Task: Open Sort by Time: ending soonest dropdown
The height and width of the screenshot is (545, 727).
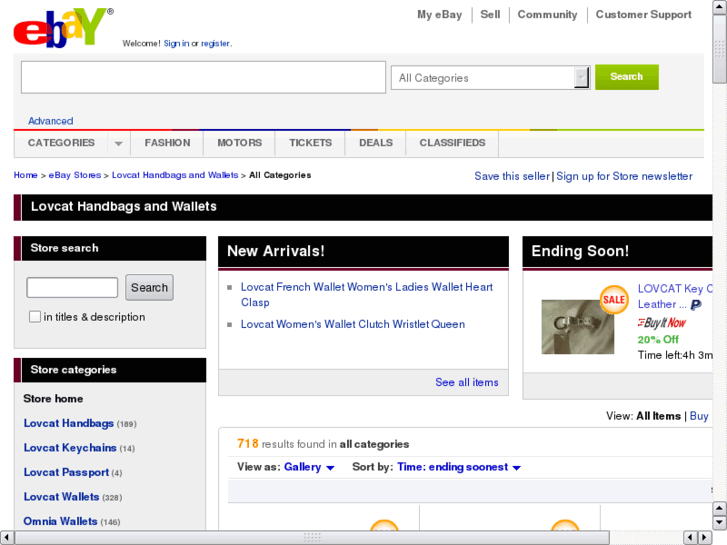Action: (459, 467)
